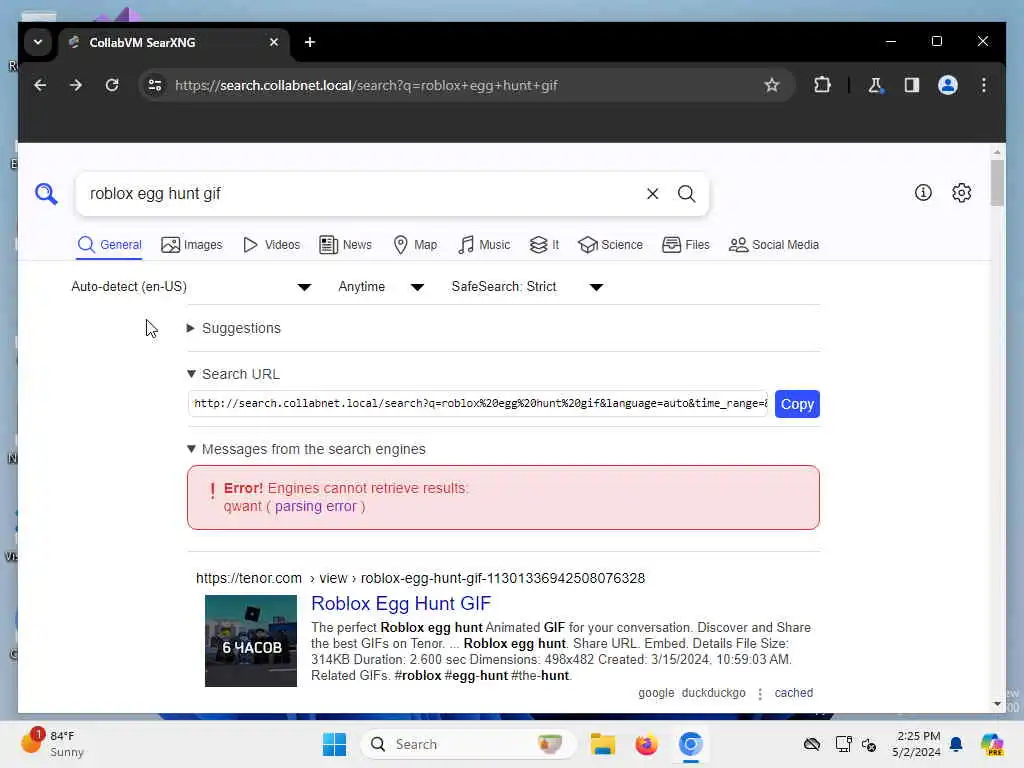Click the search URL text field
Image resolution: width=1024 pixels, height=768 pixels.
478,404
